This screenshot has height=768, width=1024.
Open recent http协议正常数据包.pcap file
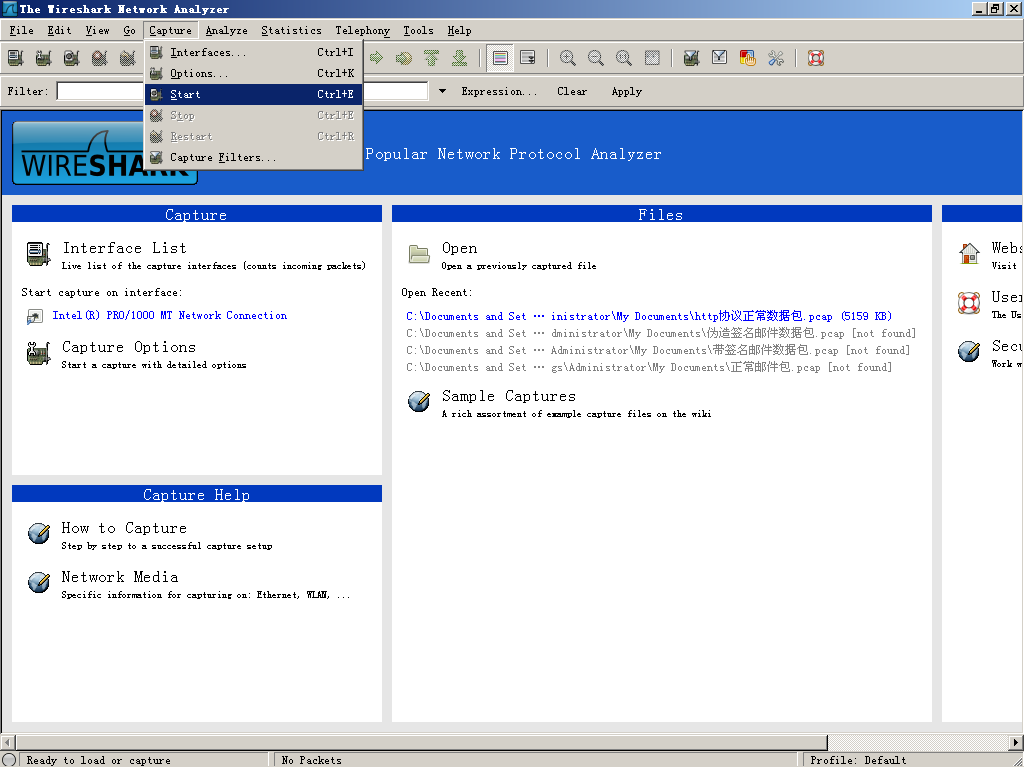point(648,316)
